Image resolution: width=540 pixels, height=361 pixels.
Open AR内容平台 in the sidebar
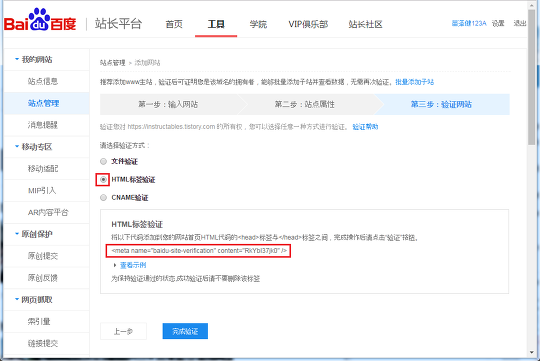pyautogui.click(x=48, y=212)
